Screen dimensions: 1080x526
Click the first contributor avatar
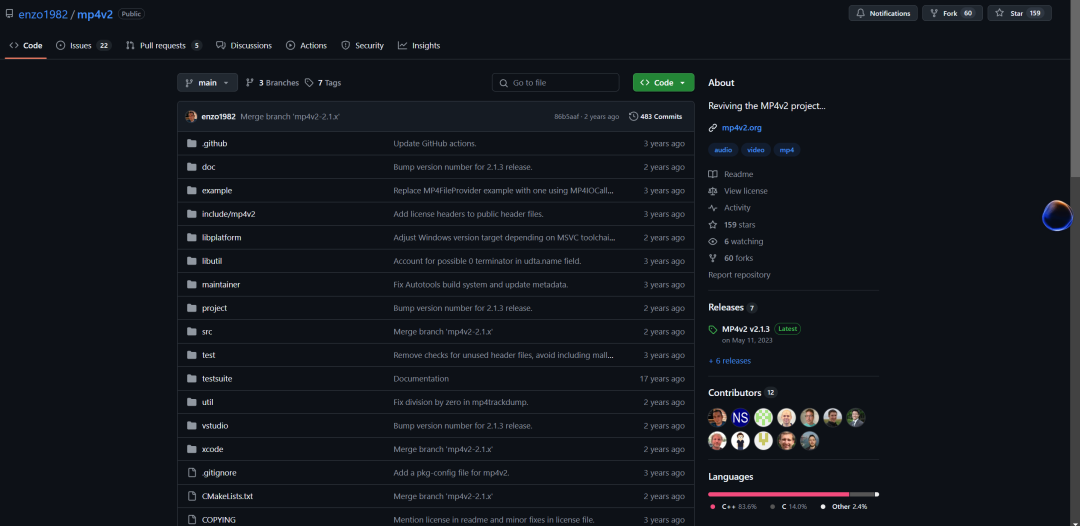pyautogui.click(x=717, y=417)
